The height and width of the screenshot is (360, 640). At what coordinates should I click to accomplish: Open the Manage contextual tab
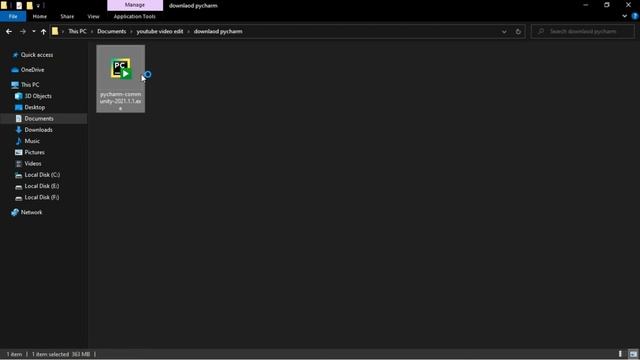pos(135,5)
